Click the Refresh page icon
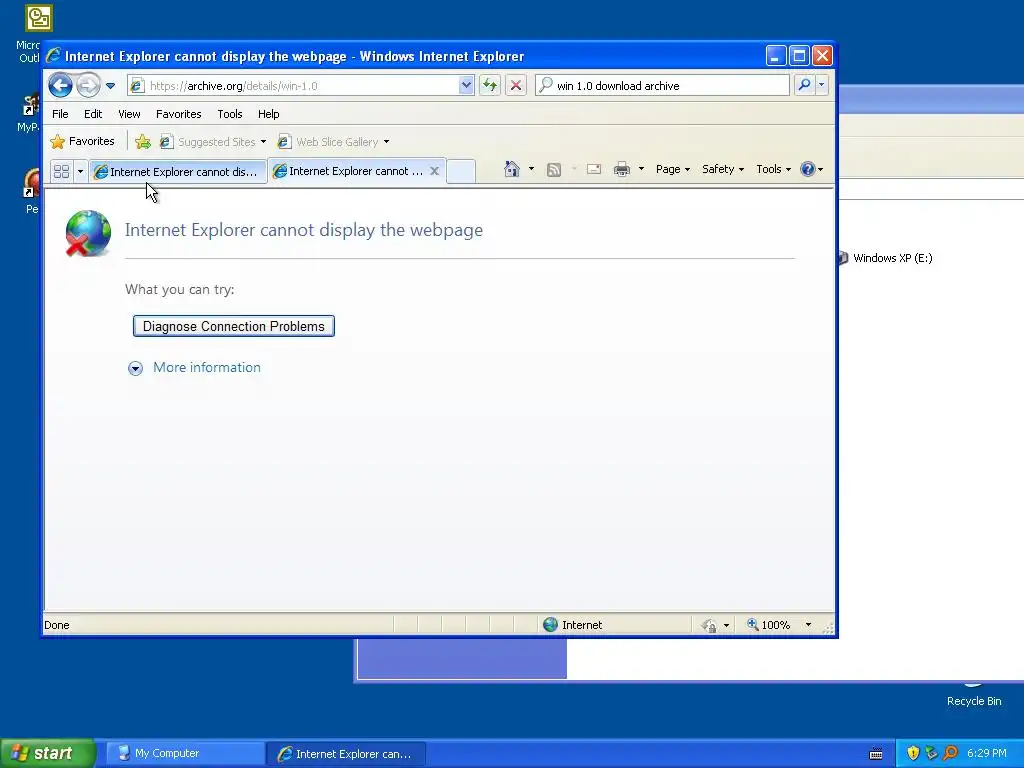 coord(490,86)
